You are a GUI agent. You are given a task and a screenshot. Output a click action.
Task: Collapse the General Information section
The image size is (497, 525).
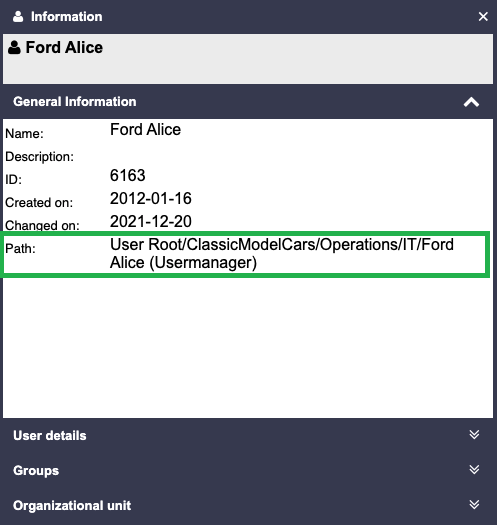coord(471,102)
